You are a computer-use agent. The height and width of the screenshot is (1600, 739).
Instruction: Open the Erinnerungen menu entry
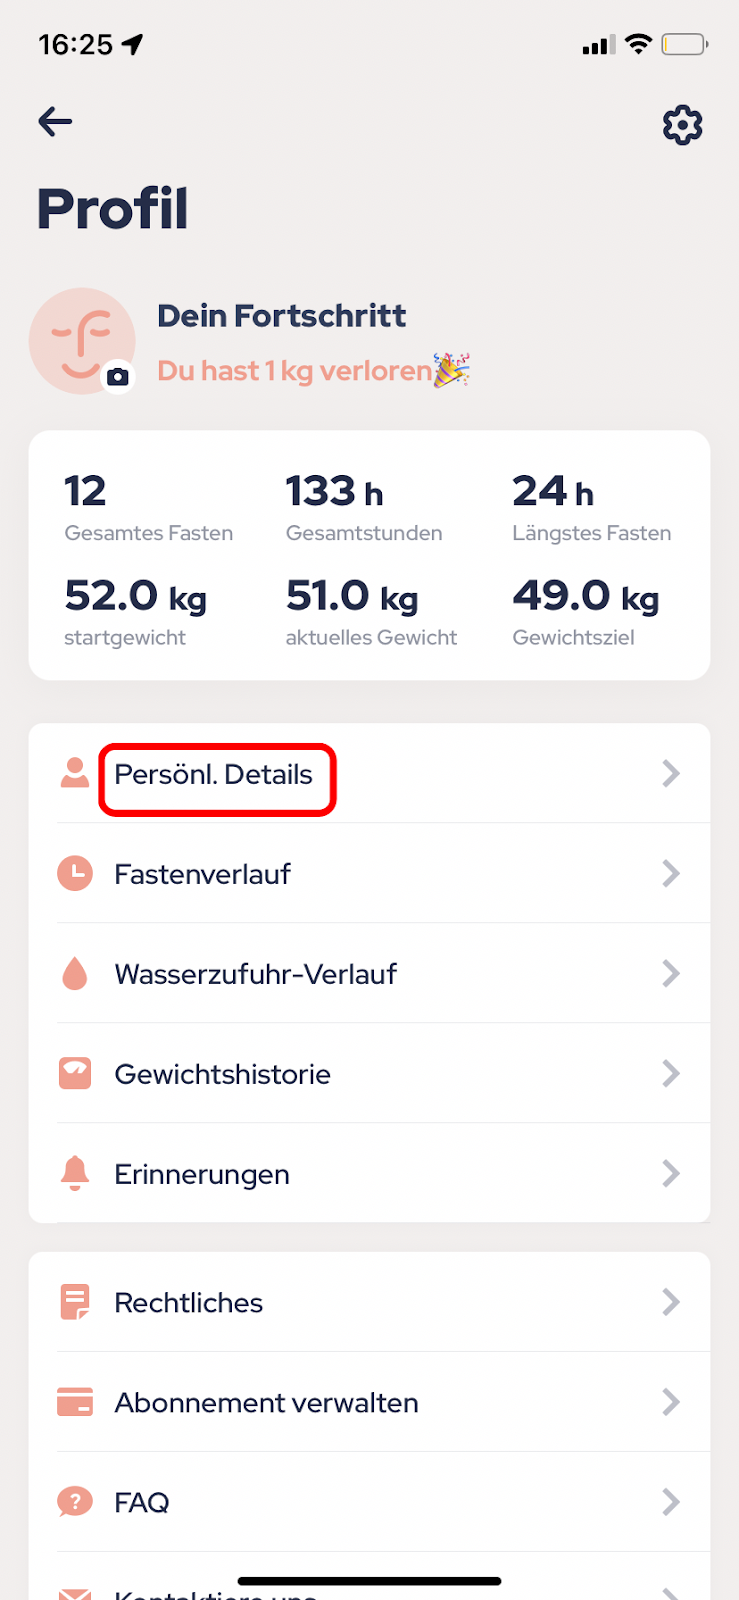click(369, 1173)
